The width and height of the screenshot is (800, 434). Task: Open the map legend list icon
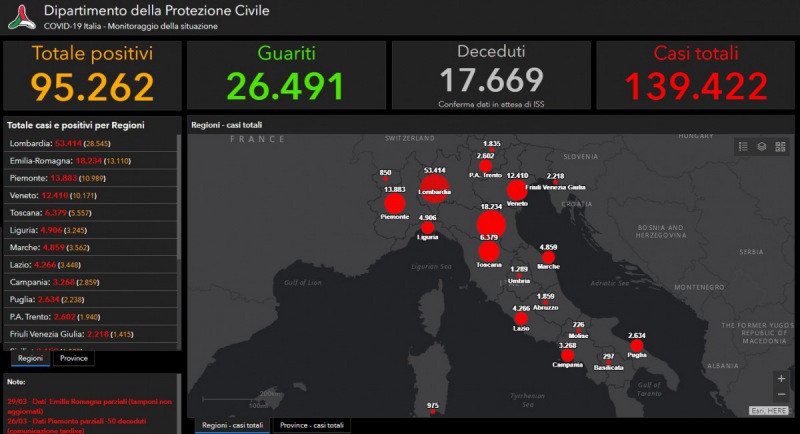tap(743, 146)
